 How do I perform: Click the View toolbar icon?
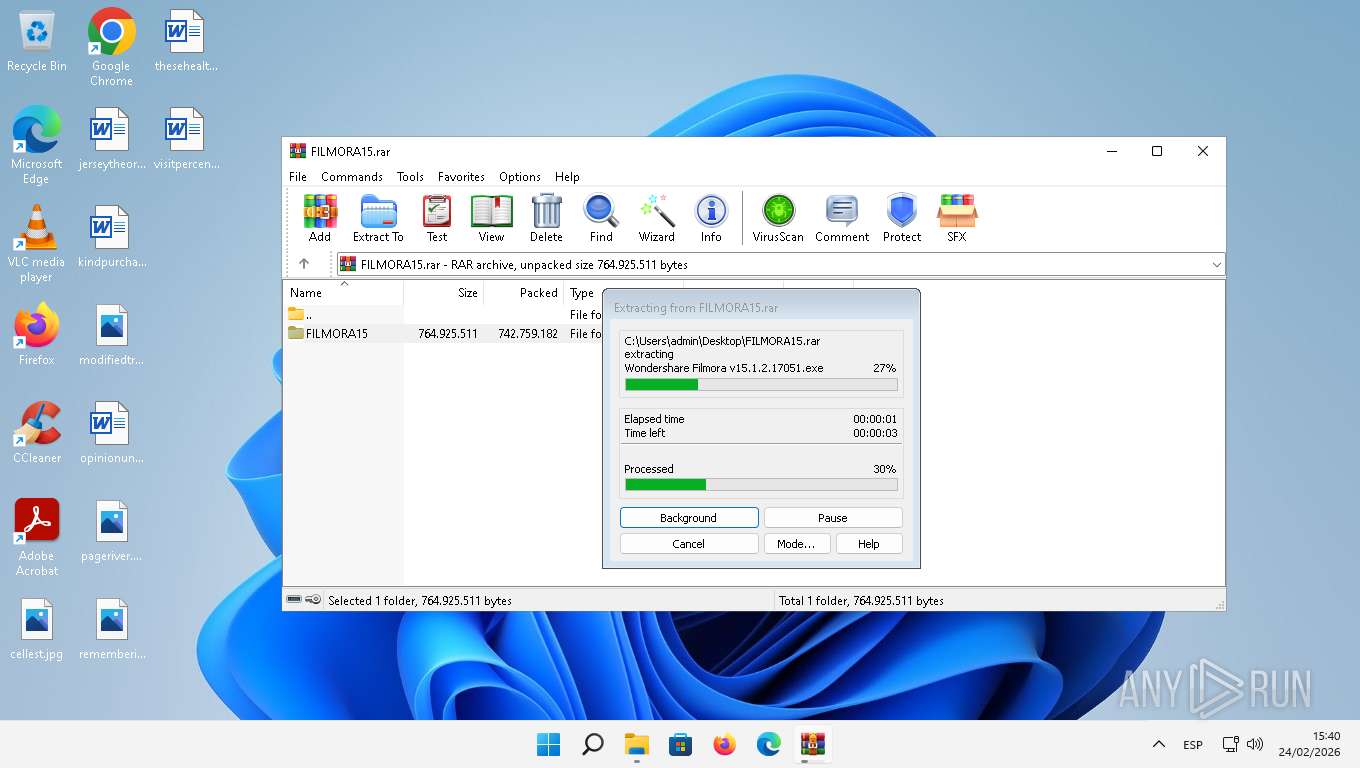491,218
